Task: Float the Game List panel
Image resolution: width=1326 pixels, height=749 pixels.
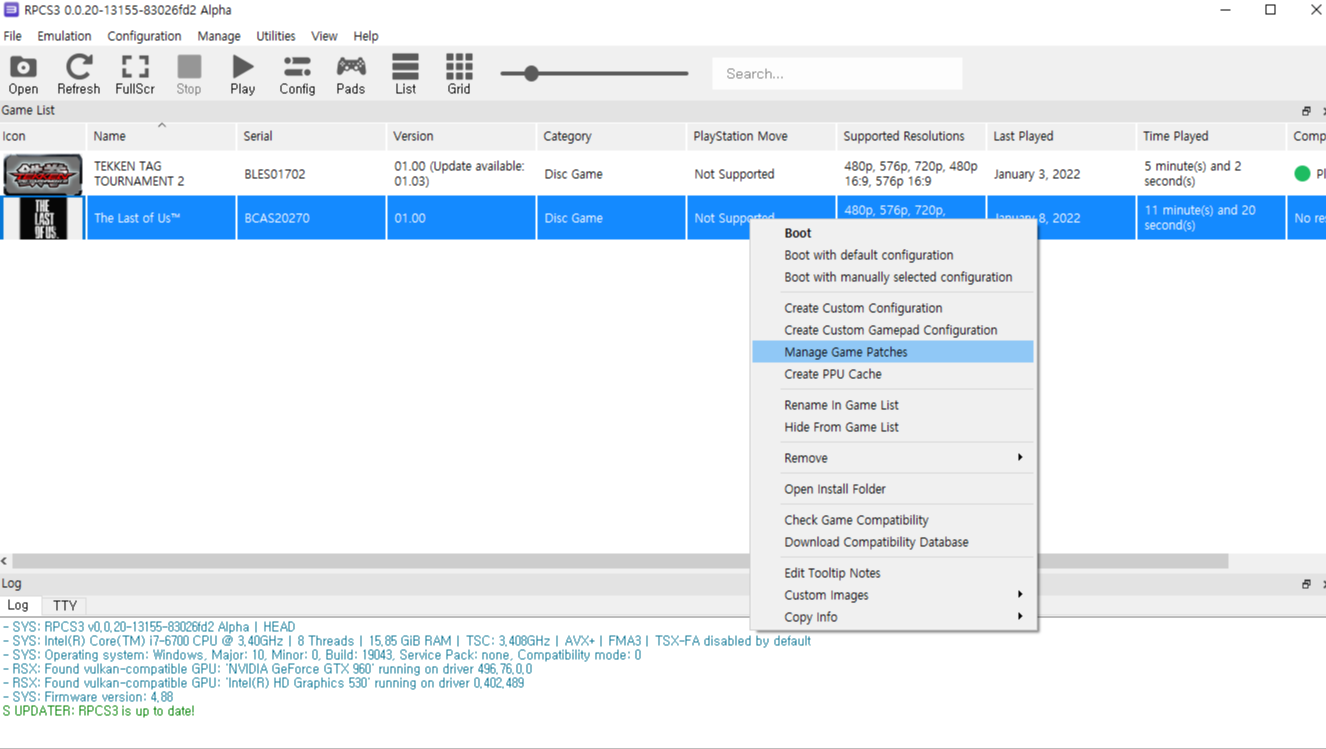Action: tap(1306, 111)
